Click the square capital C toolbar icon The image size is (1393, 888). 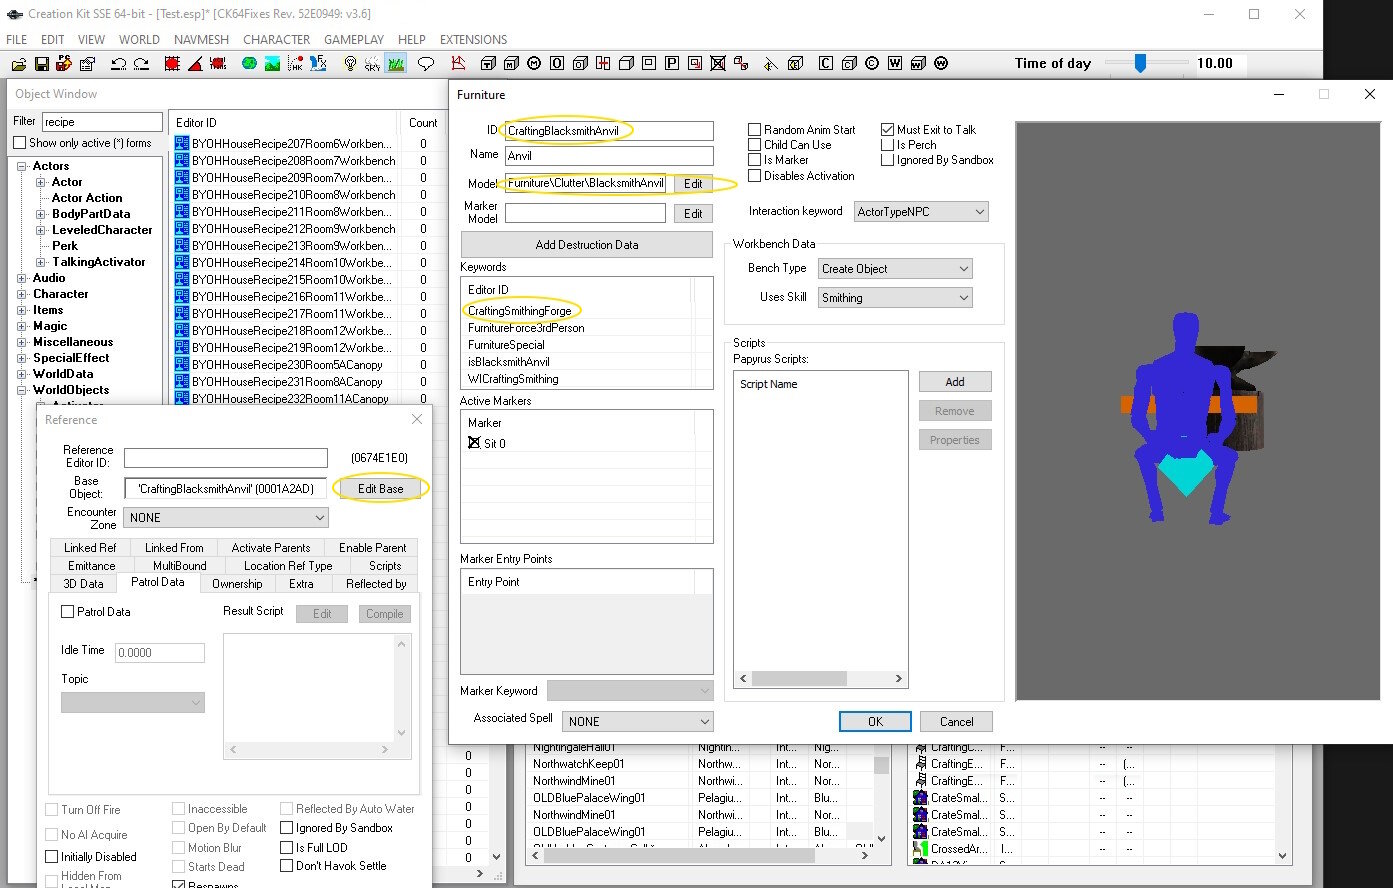point(825,64)
